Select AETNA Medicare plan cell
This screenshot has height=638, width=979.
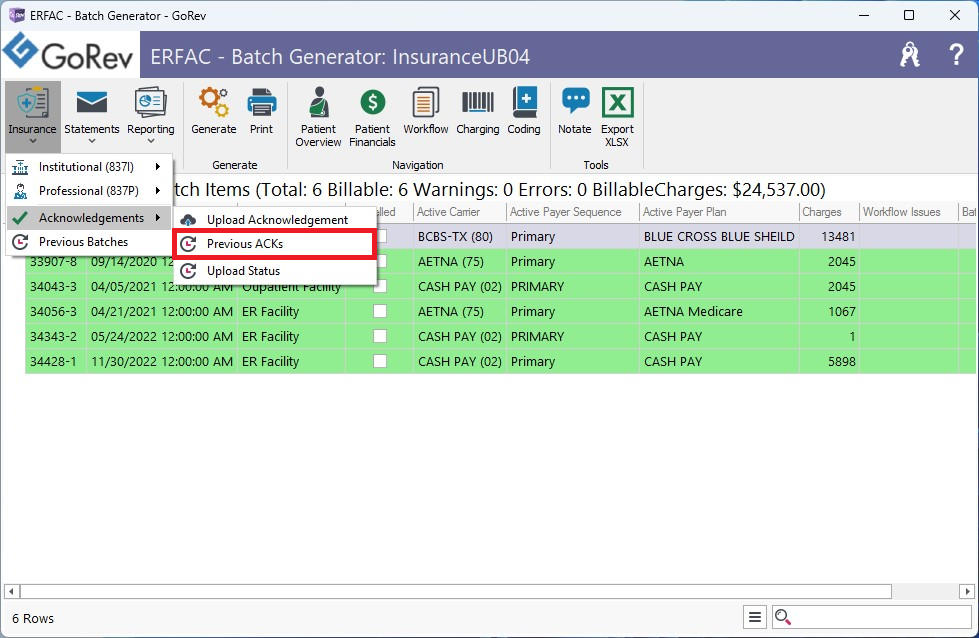tap(719, 312)
